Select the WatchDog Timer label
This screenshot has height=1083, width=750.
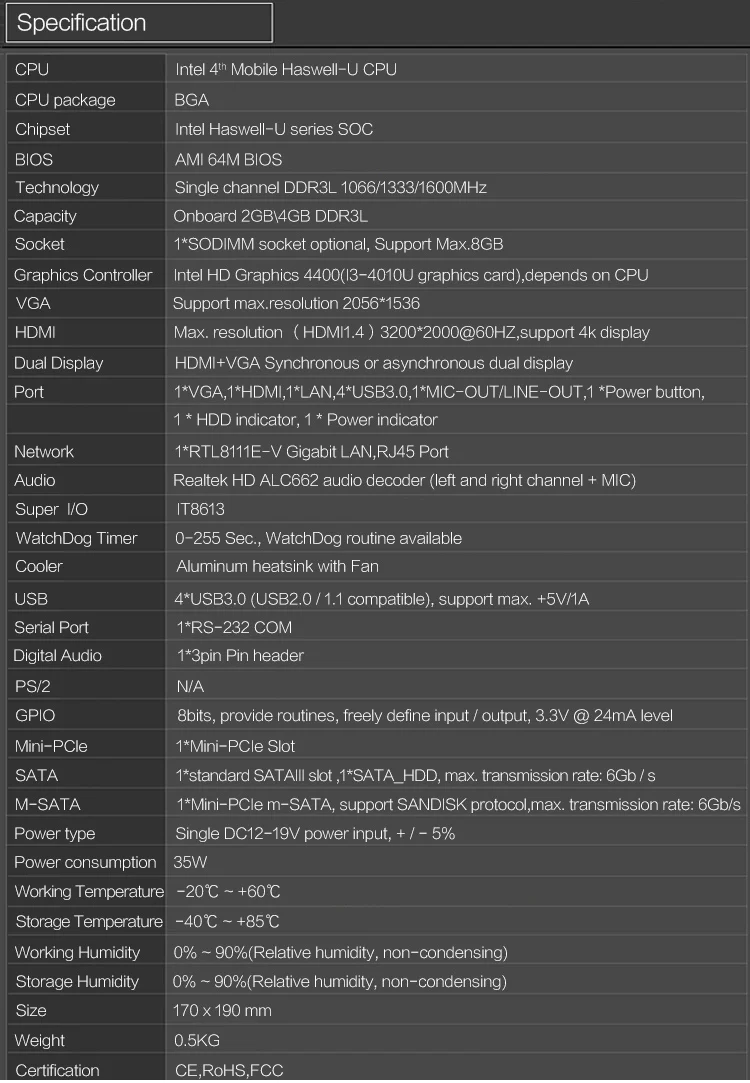77,538
